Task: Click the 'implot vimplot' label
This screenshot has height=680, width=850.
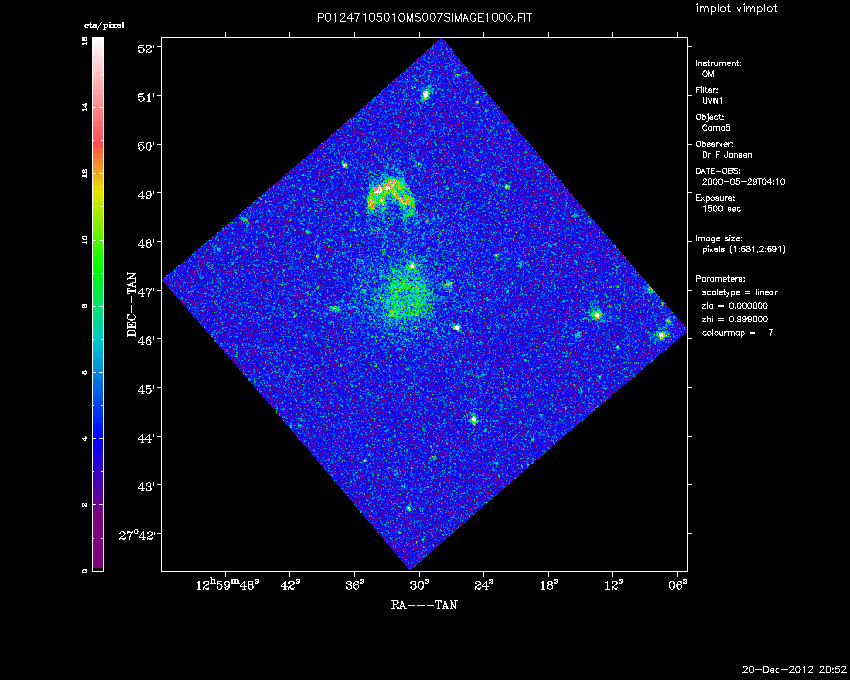Action: coord(736,8)
